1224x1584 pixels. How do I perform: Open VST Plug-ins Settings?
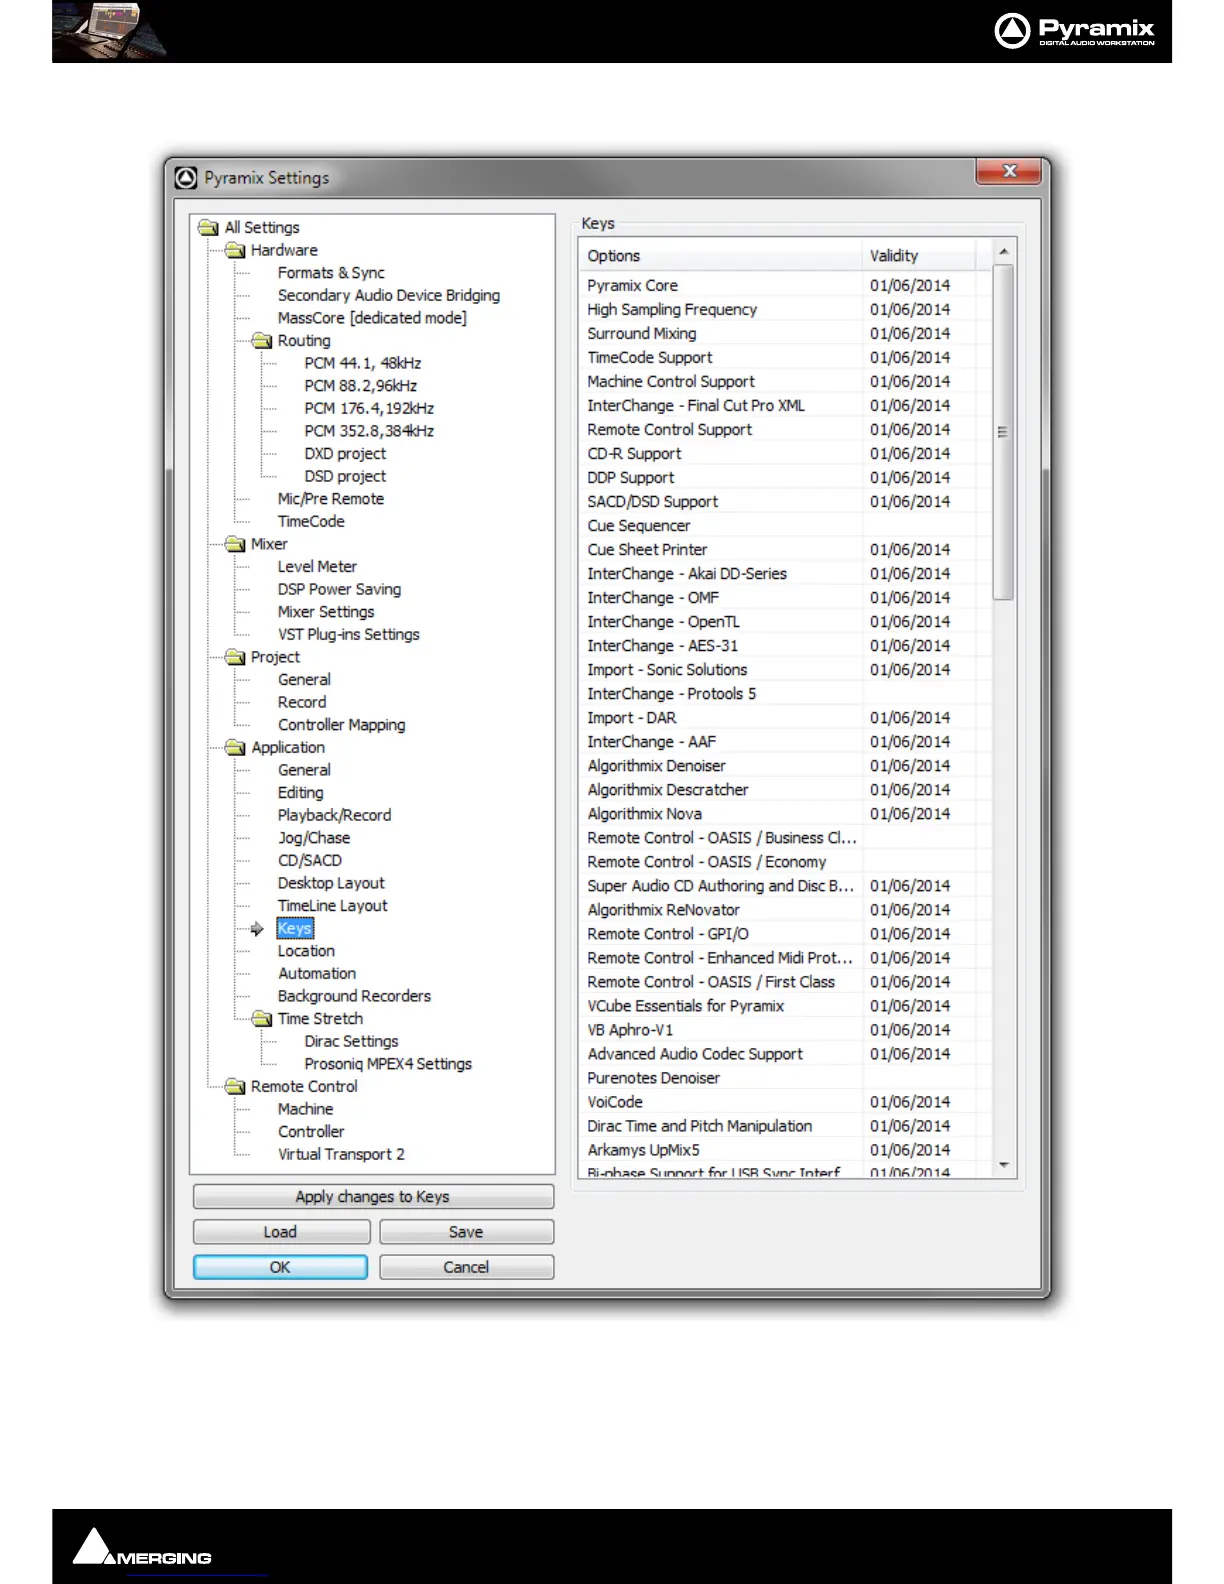point(349,635)
